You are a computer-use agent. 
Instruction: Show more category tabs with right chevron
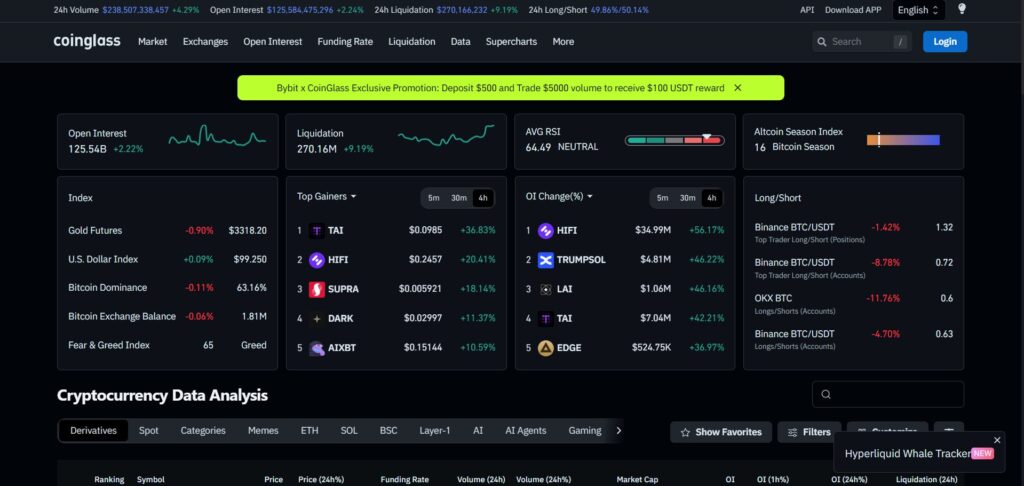618,430
